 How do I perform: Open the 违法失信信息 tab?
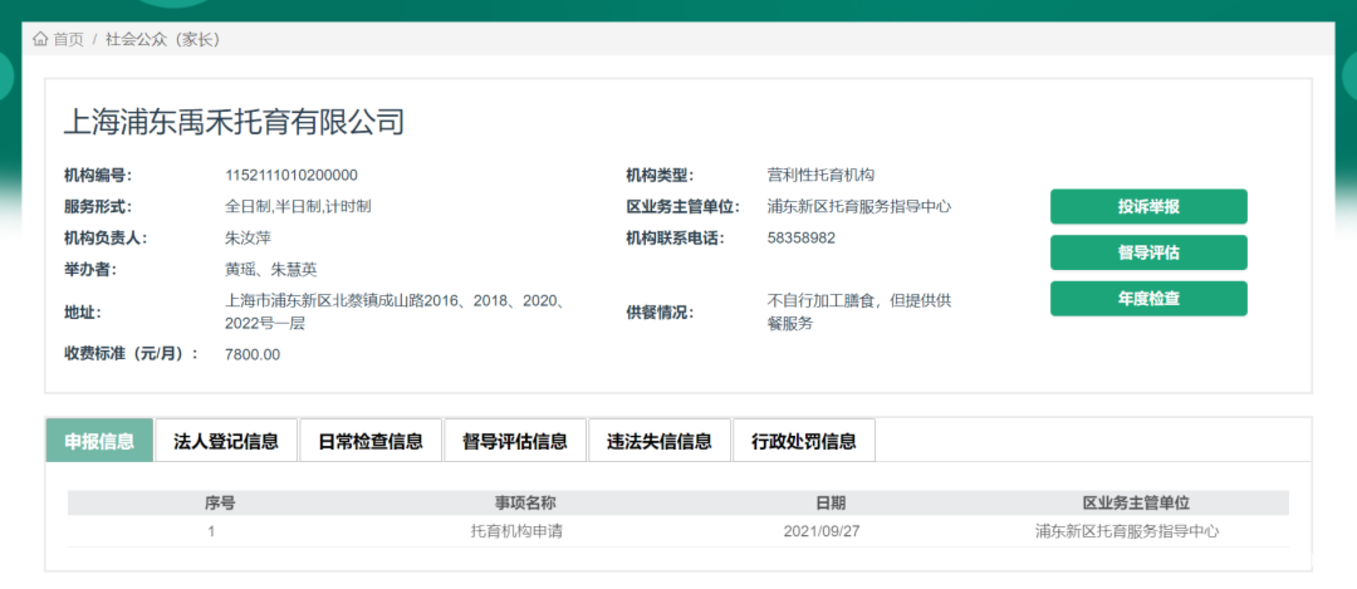659,441
